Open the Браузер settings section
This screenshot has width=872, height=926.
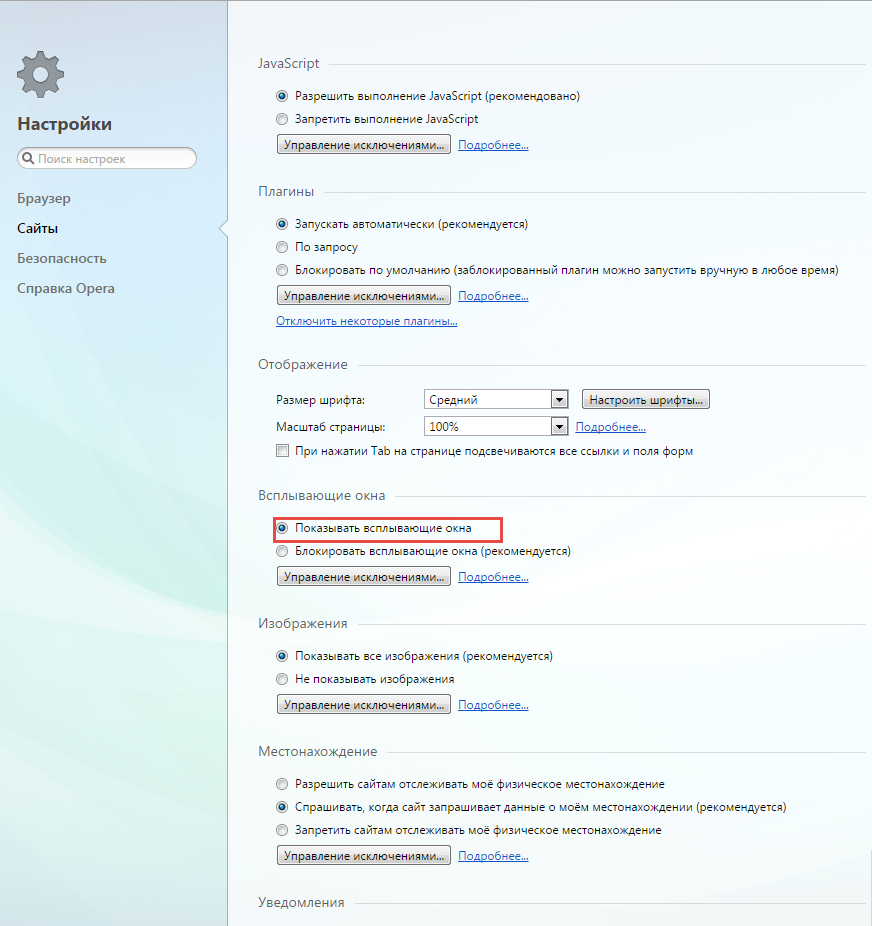click(x=44, y=198)
